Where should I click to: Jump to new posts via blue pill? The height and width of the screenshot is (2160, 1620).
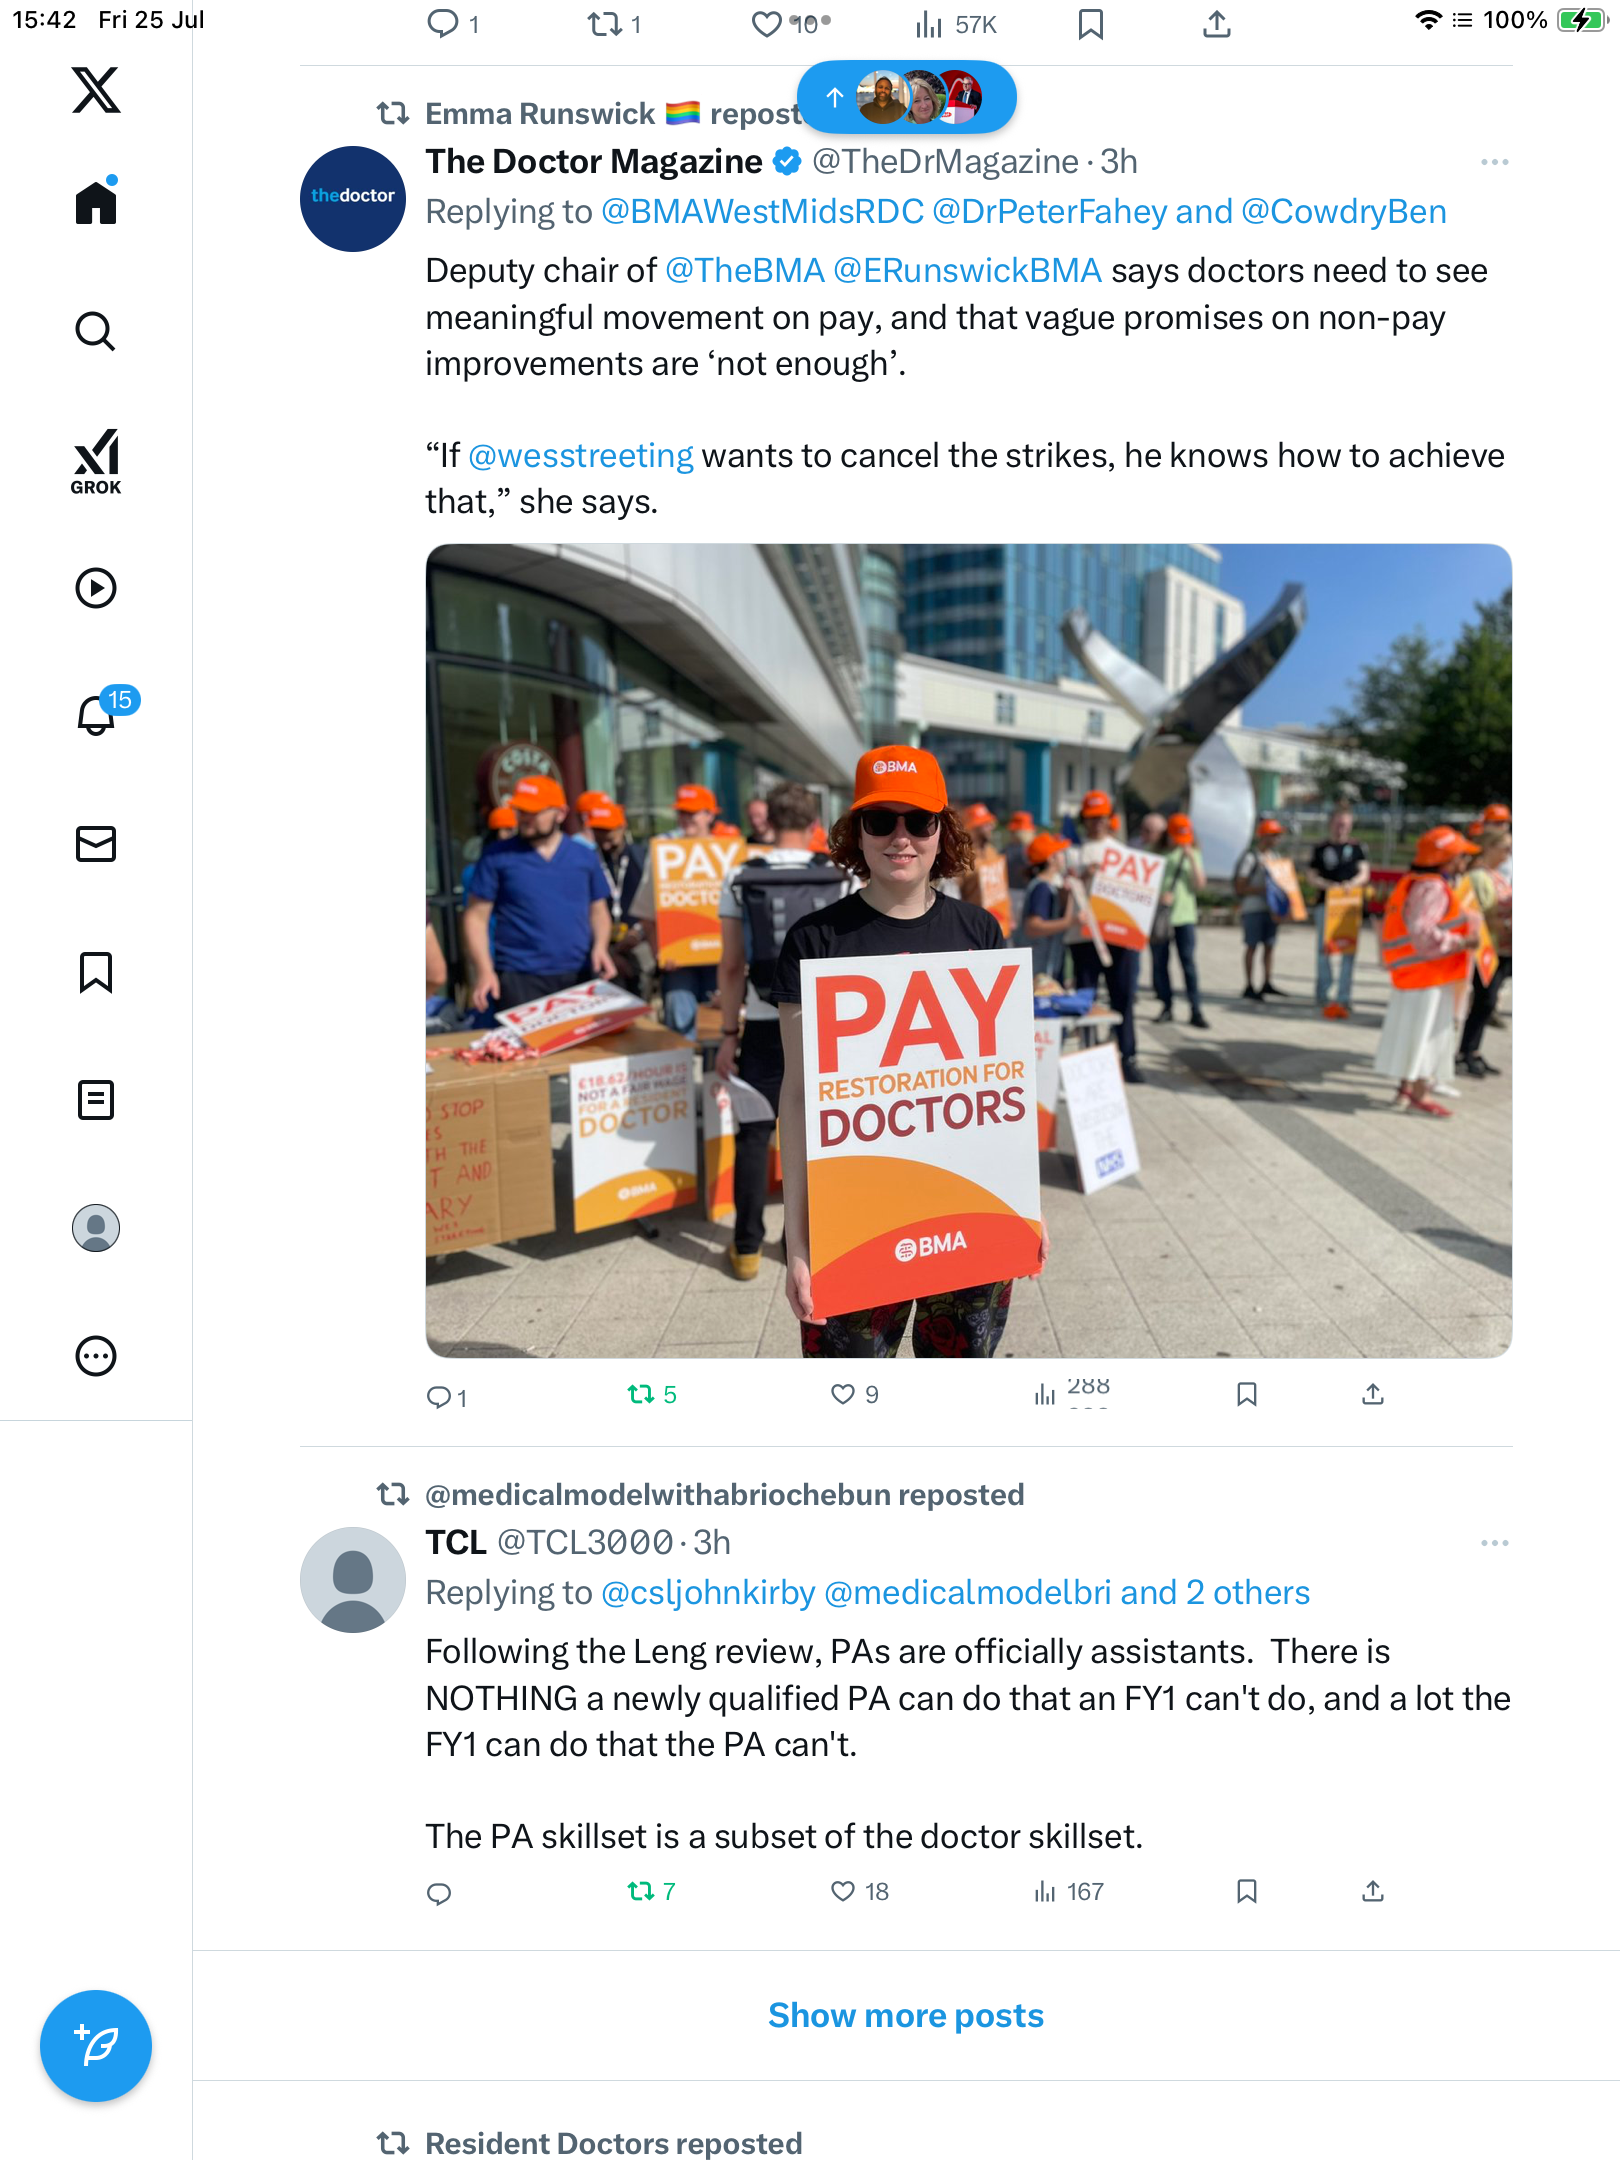click(907, 97)
